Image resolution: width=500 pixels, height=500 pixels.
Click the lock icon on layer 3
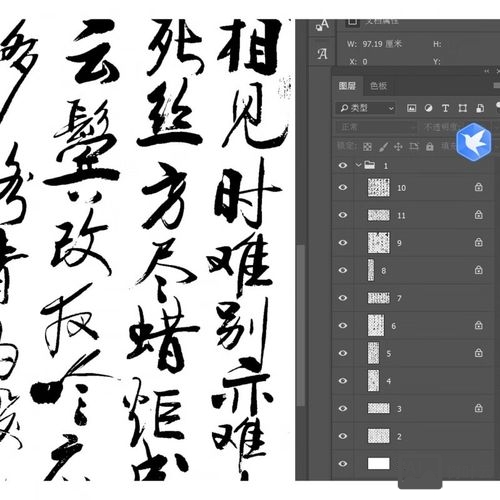[x=479, y=408]
